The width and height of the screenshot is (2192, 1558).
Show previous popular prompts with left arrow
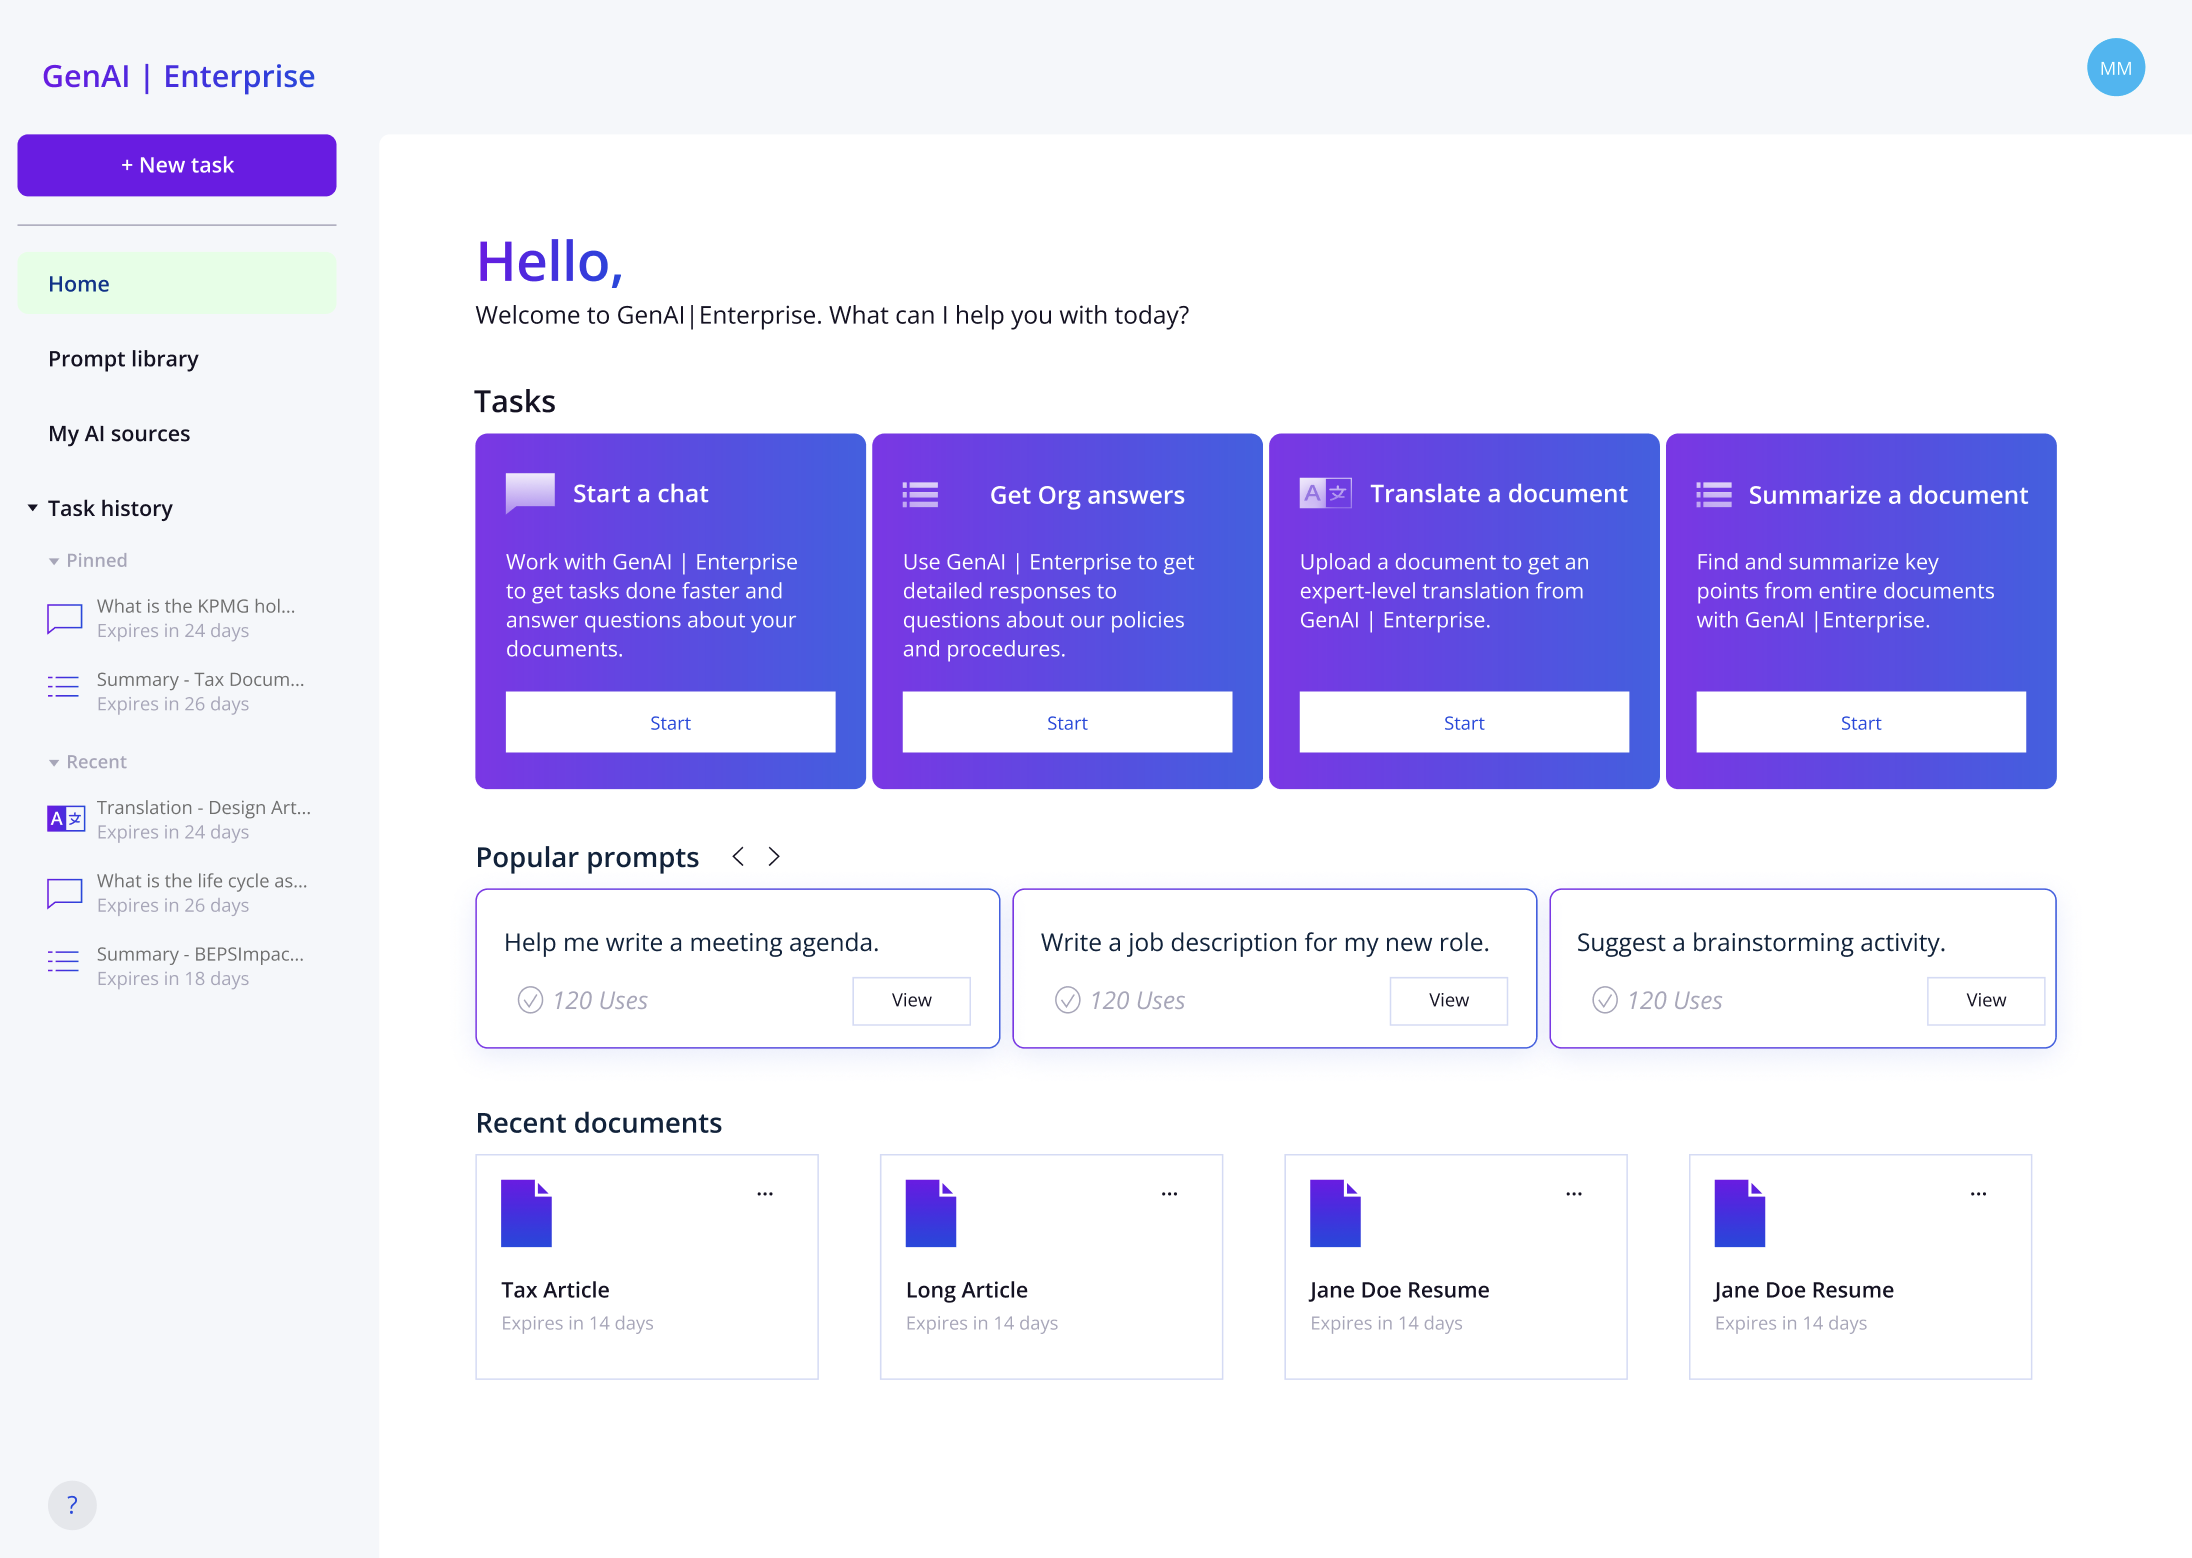[x=738, y=857]
